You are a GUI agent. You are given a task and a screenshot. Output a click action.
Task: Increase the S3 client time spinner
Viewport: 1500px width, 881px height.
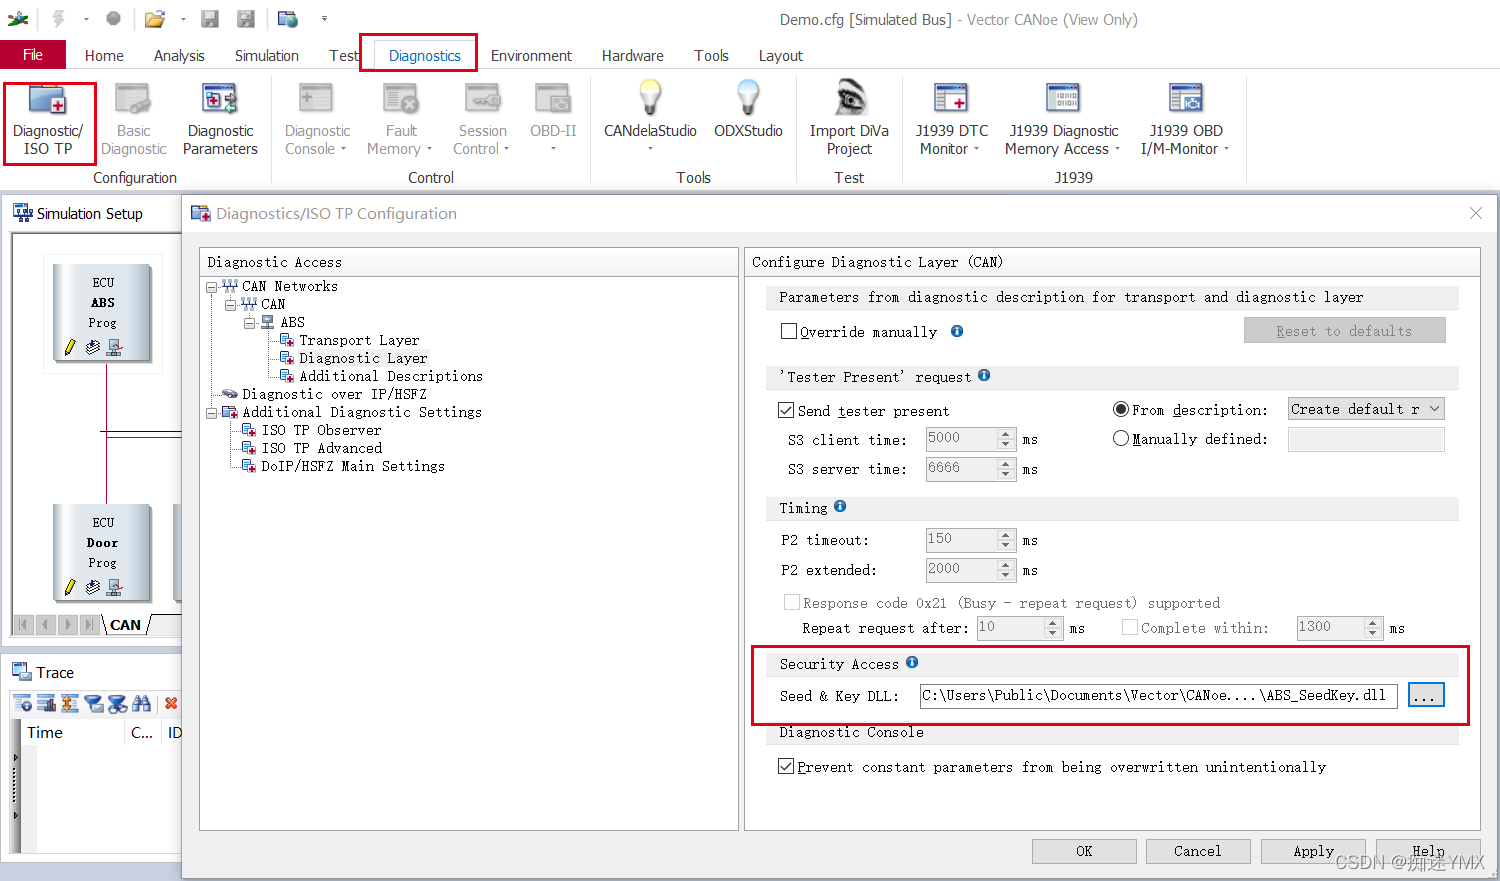pyautogui.click(x=1006, y=434)
